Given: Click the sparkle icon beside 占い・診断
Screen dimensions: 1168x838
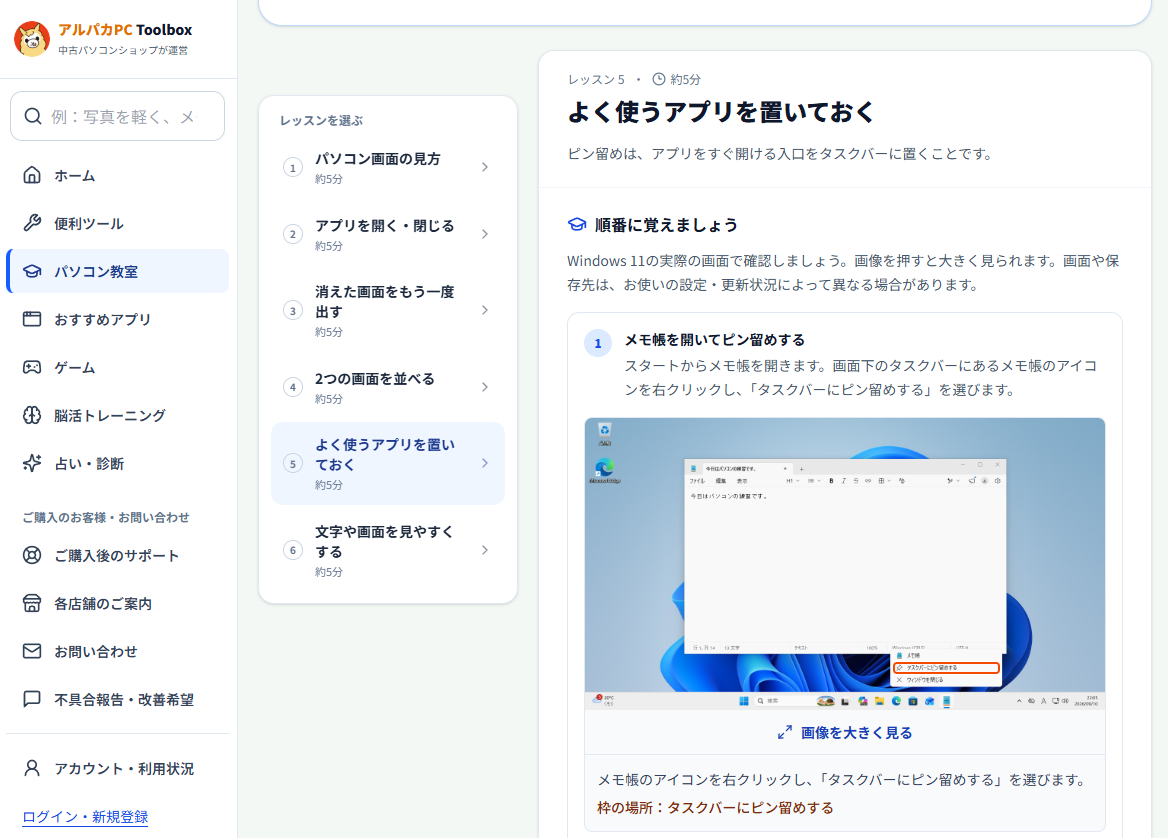Looking at the screenshot, I should click(32, 463).
